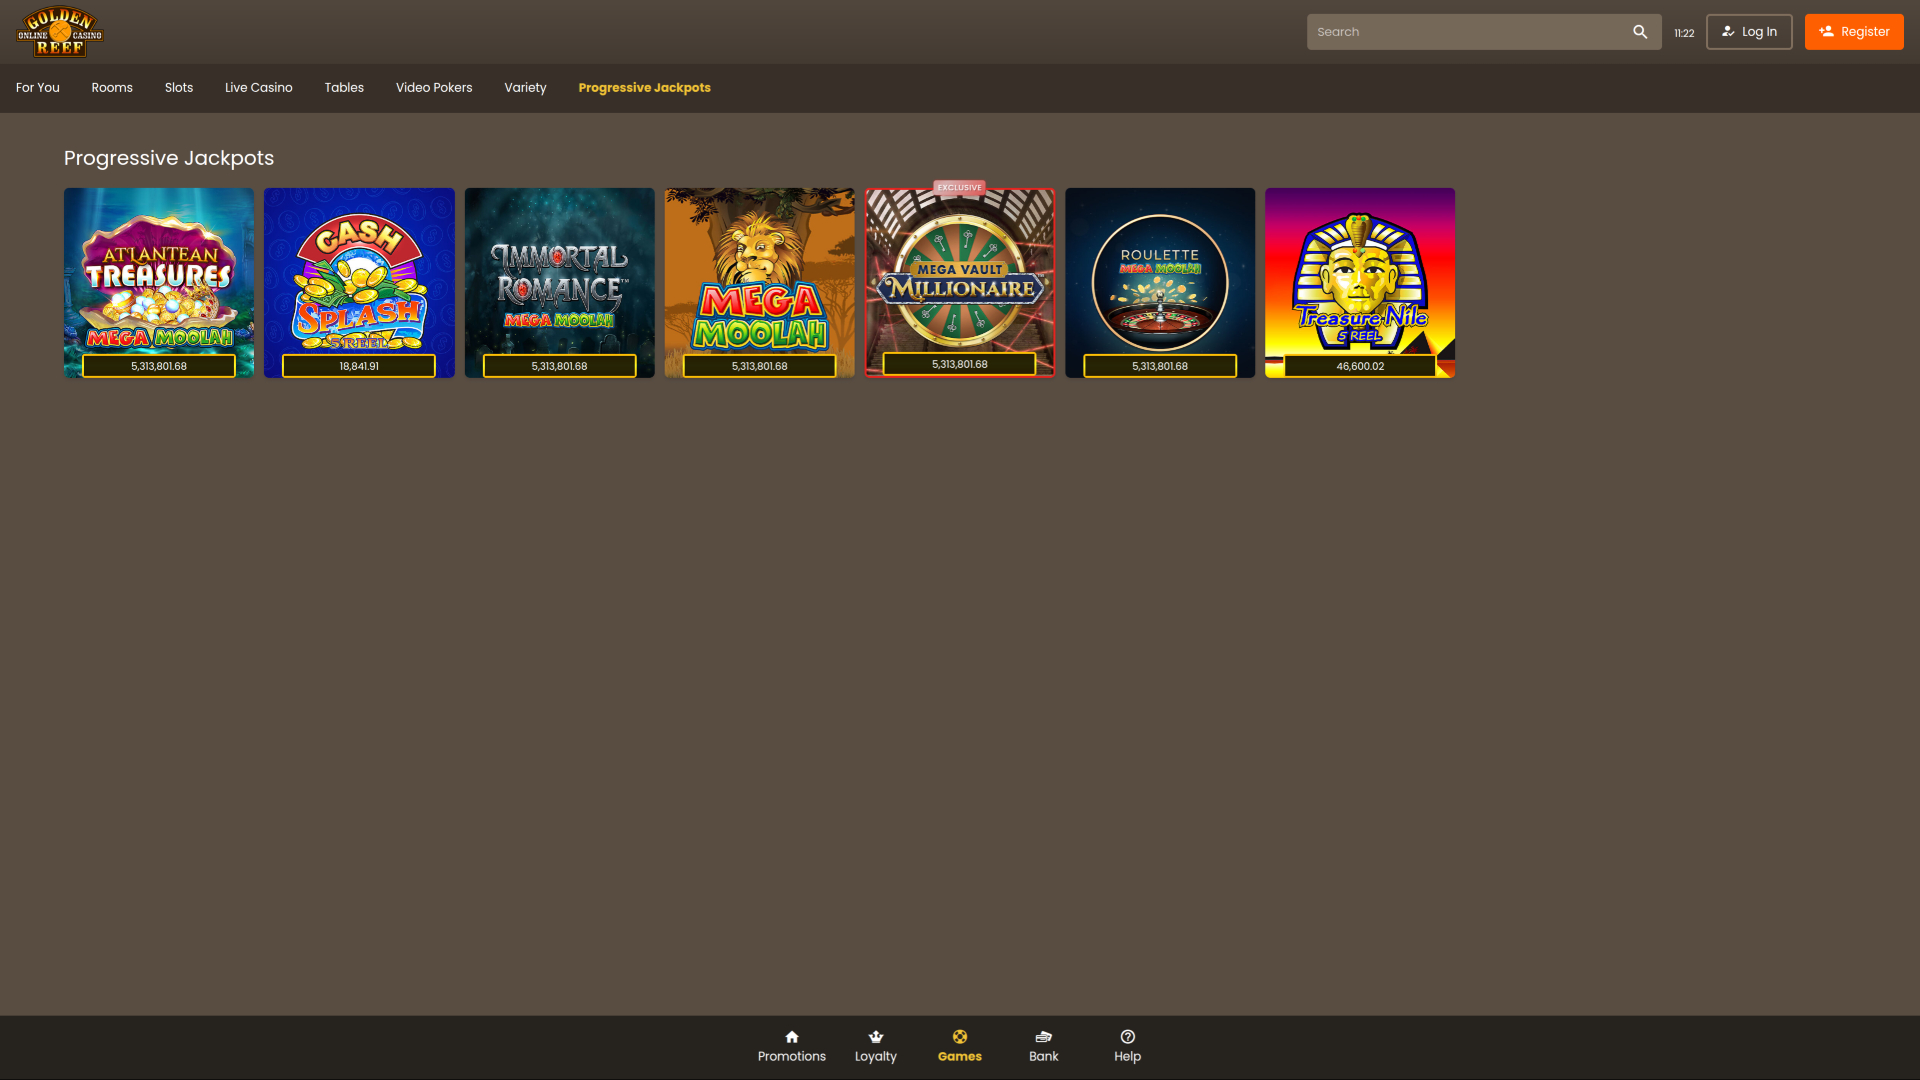
Task: Select the Variety games category
Action: [x=525, y=88]
